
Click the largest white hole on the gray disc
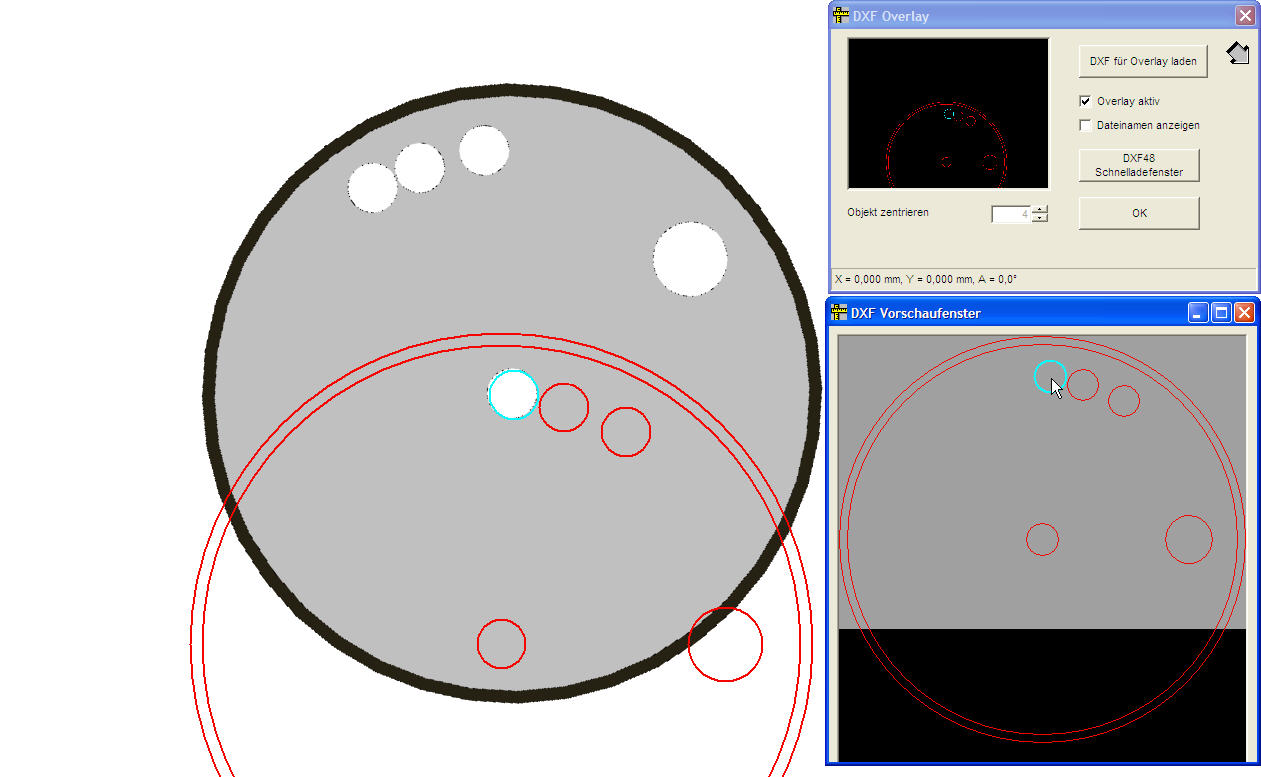click(690, 259)
